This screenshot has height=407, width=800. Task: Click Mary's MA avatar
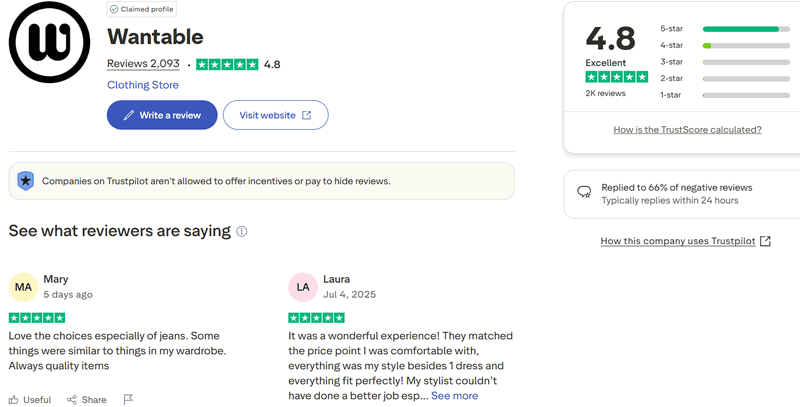[x=23, y=287]
